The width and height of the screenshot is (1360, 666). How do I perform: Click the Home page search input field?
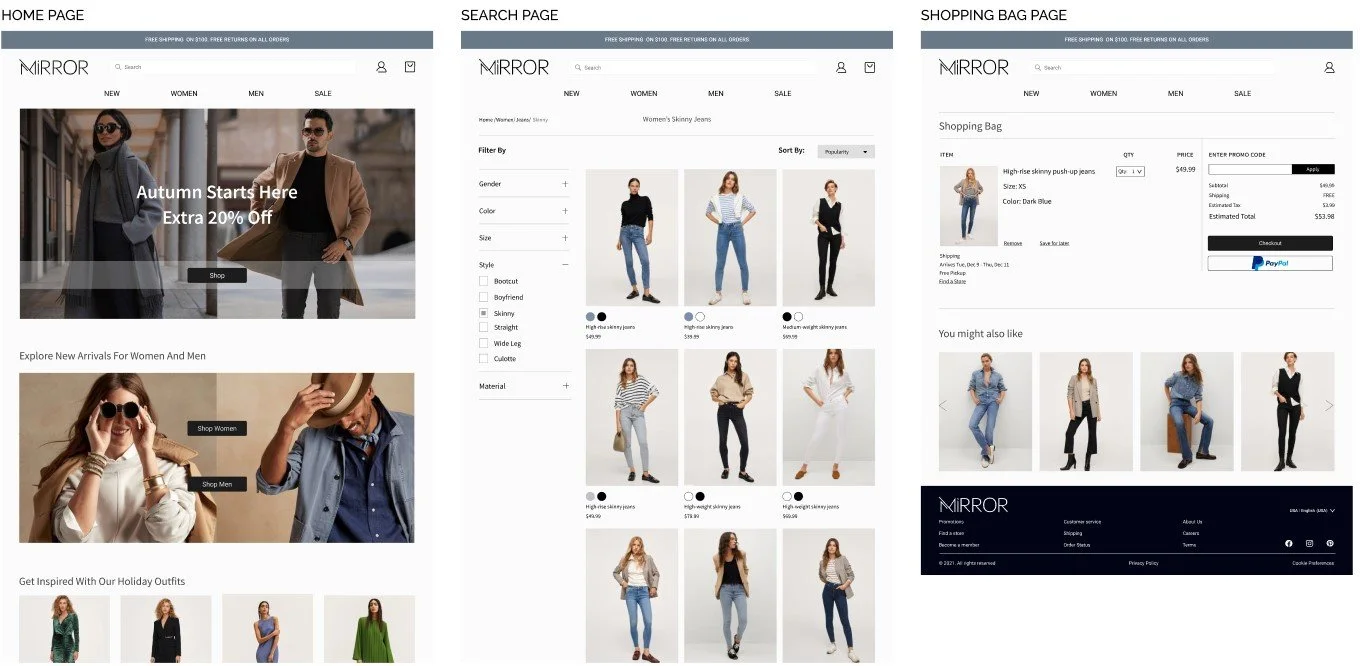pos(235,67)
